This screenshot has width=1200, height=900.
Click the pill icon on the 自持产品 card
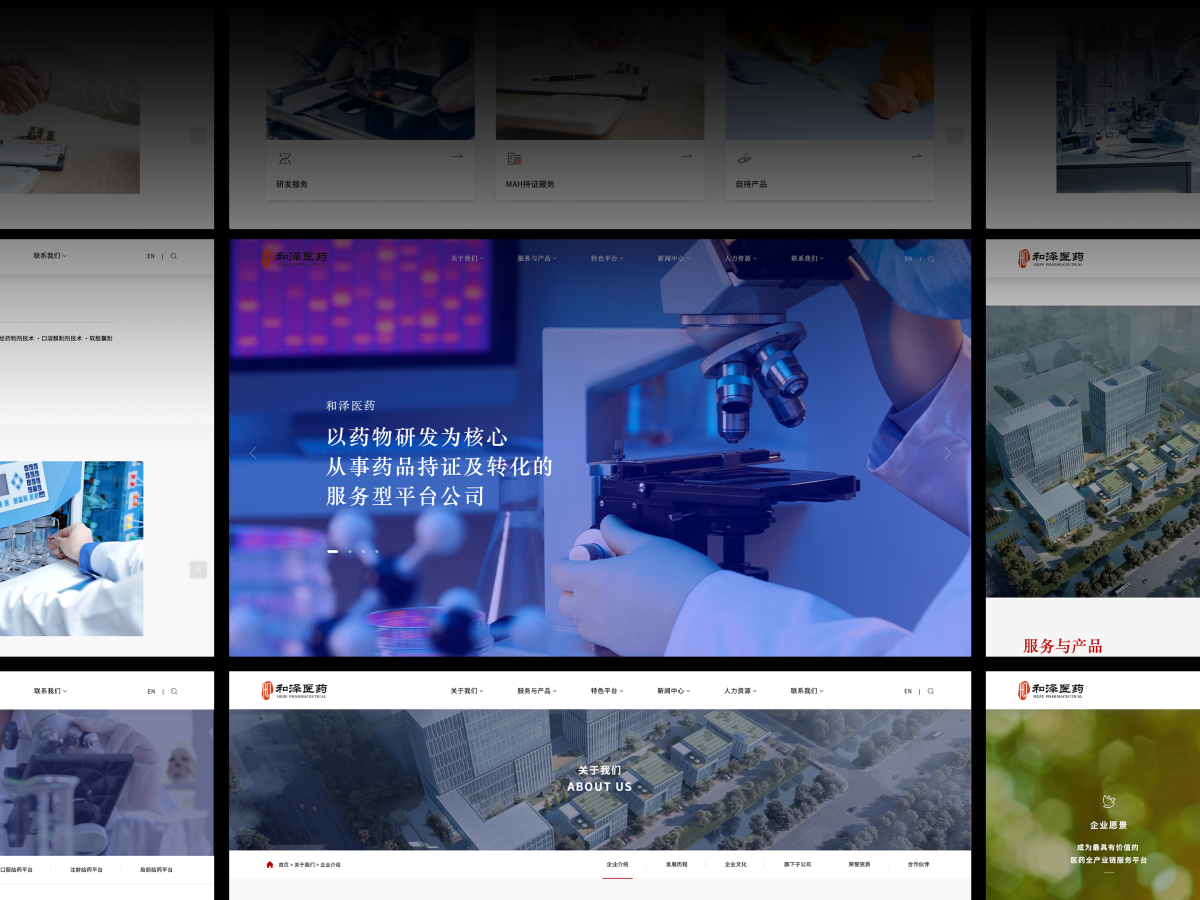click(x=744, y=158)
